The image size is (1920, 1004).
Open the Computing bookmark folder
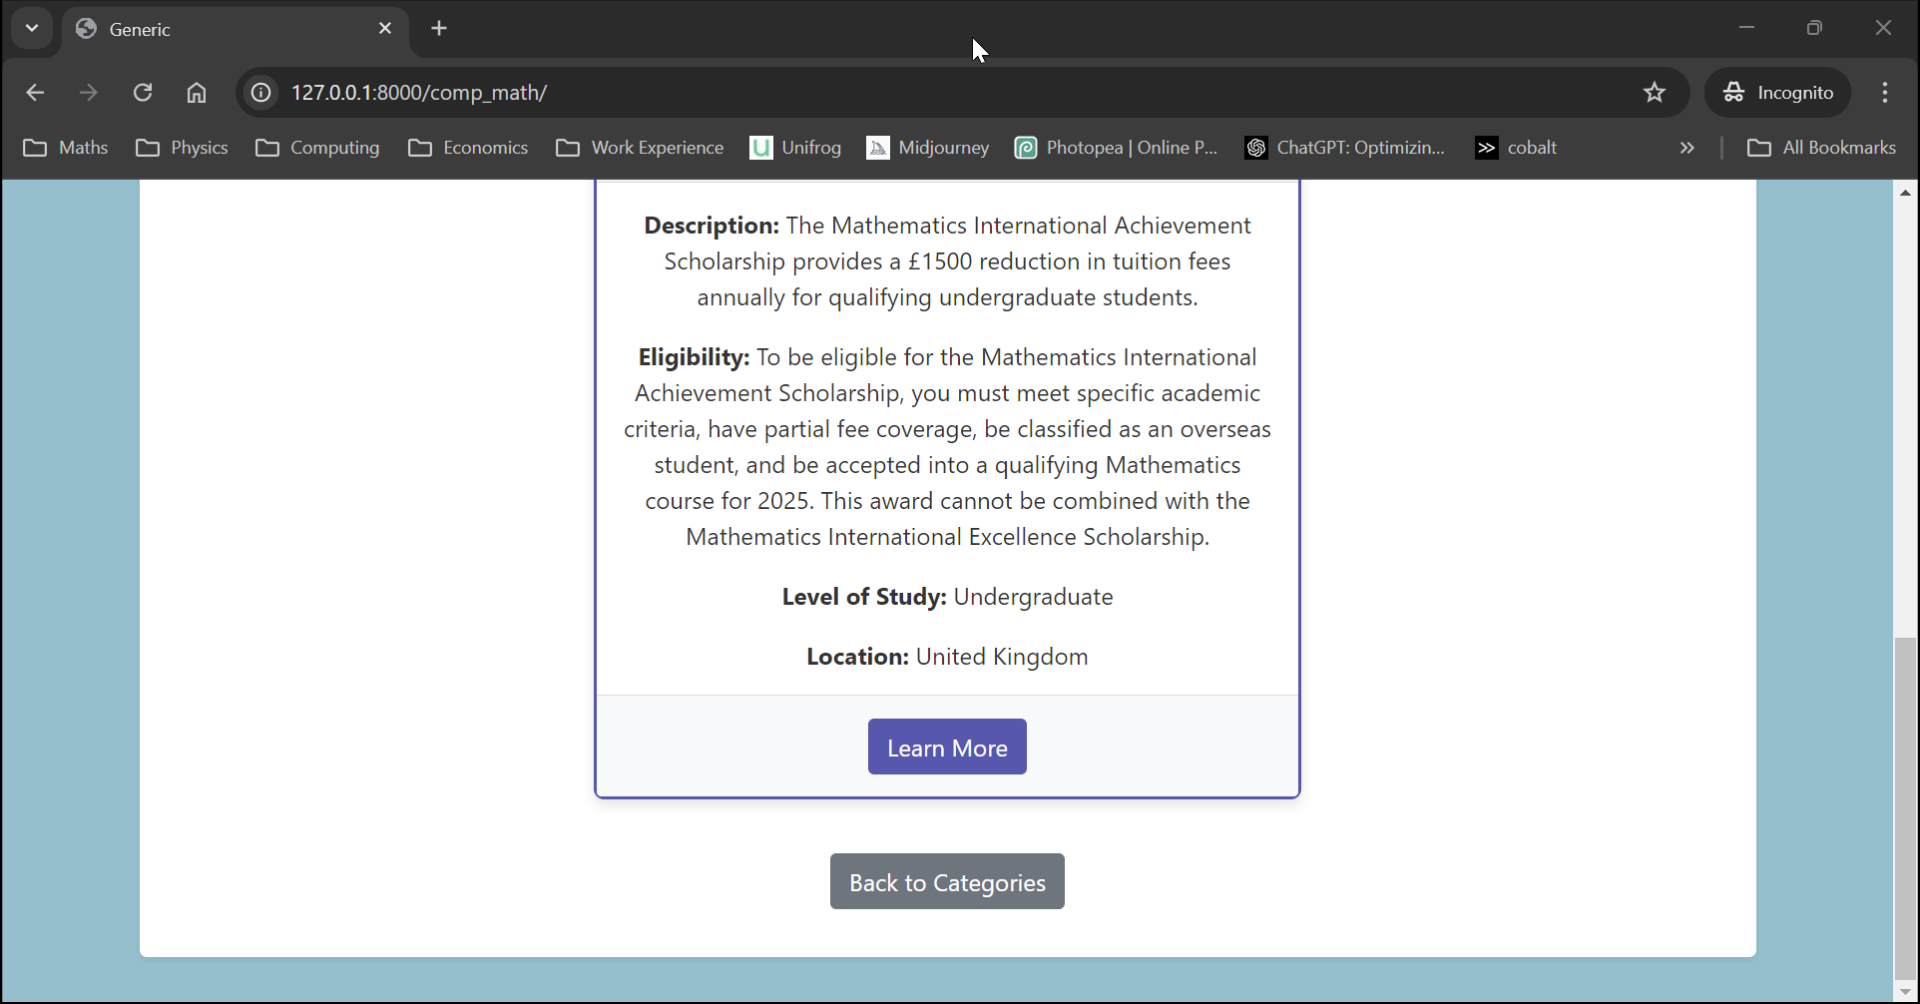click(318, 148)
